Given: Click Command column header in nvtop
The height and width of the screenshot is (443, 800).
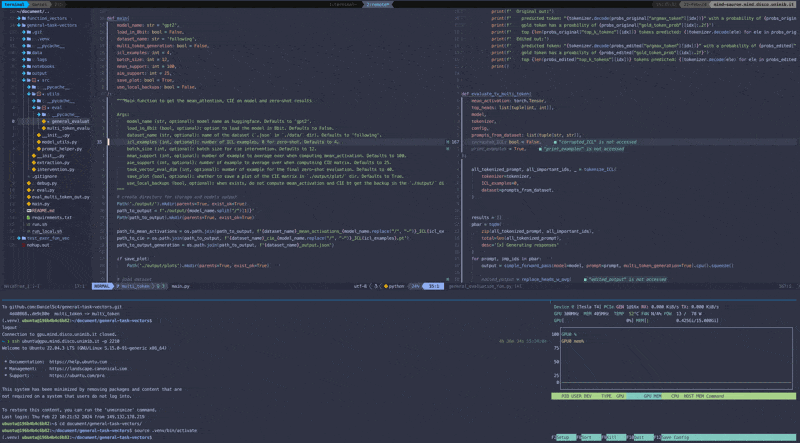Looking at the screenshot, I should pos(714,396).
